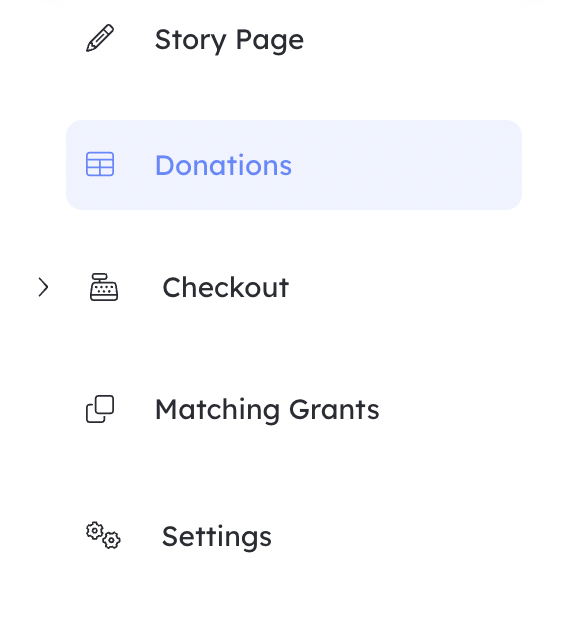Click the table grid icon for Donations
The image size is (566, 626).
[100, 164]
